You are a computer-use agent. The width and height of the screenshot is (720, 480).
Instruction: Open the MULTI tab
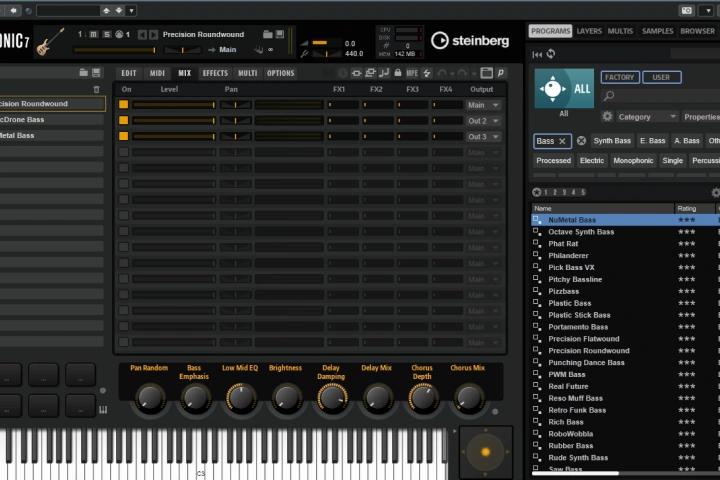coord(248,73)
